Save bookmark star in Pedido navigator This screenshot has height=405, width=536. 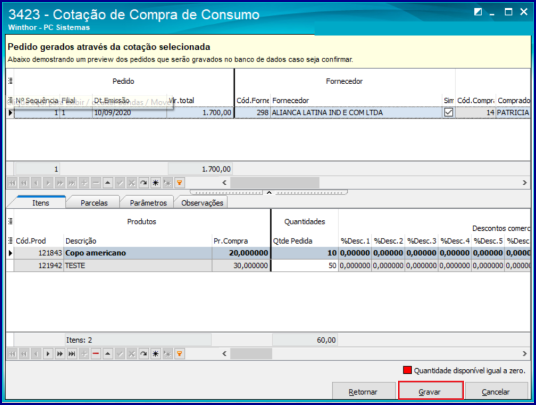point(156,183)
